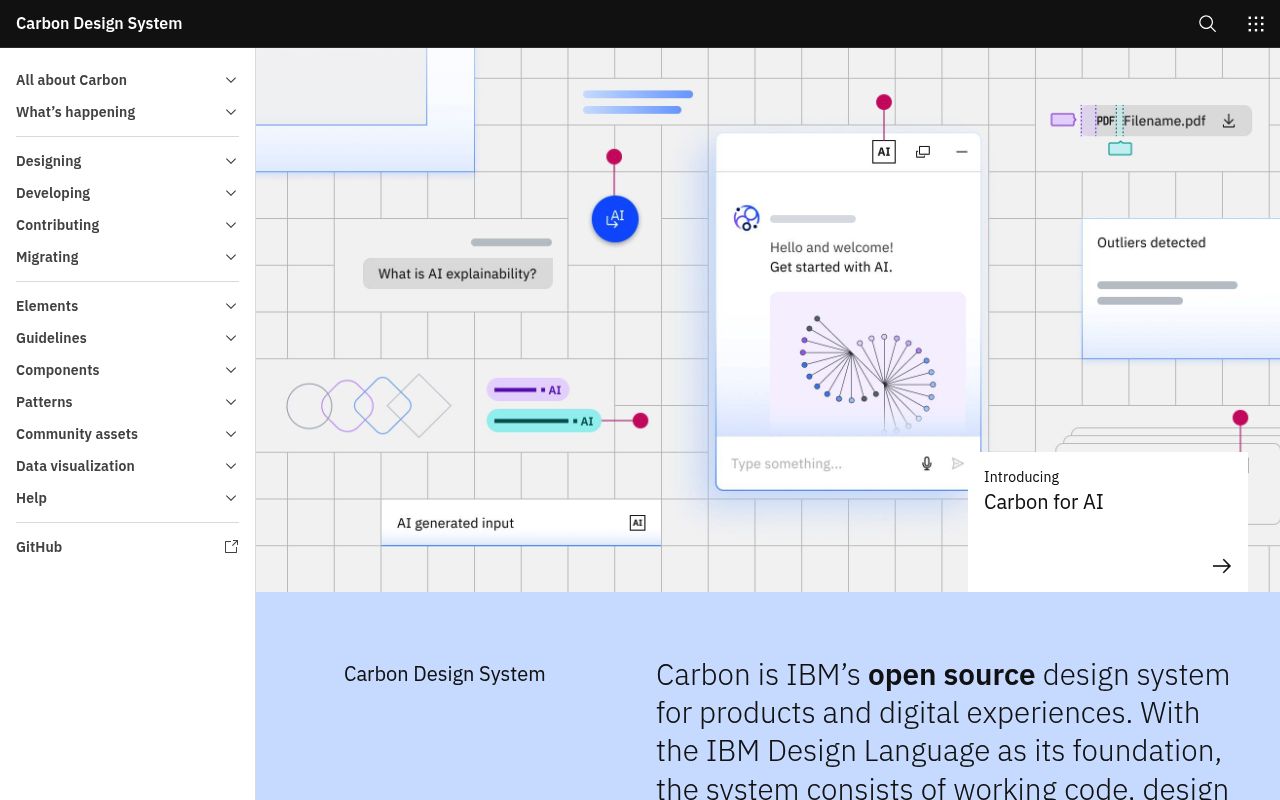
Task: Open the GitHub link
Action: click(39, 546)
